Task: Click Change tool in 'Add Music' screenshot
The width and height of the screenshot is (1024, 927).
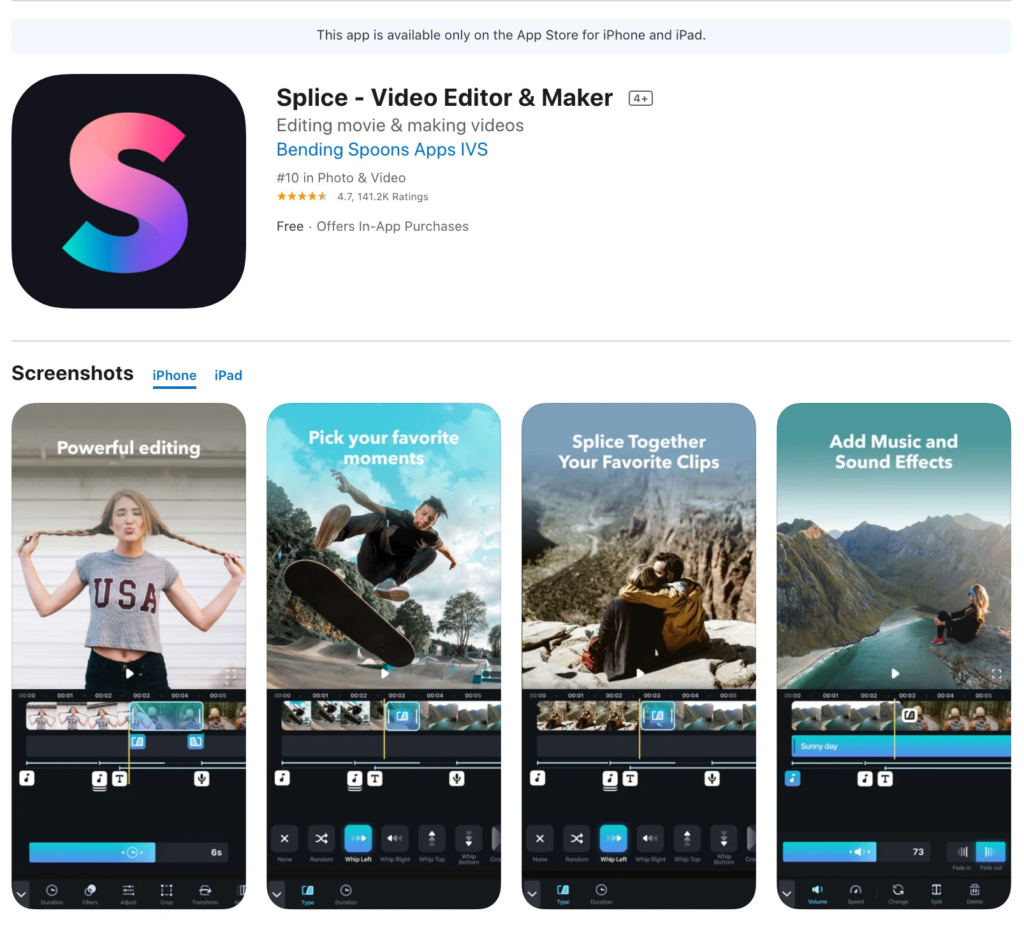Action: [x=898, y=893]
